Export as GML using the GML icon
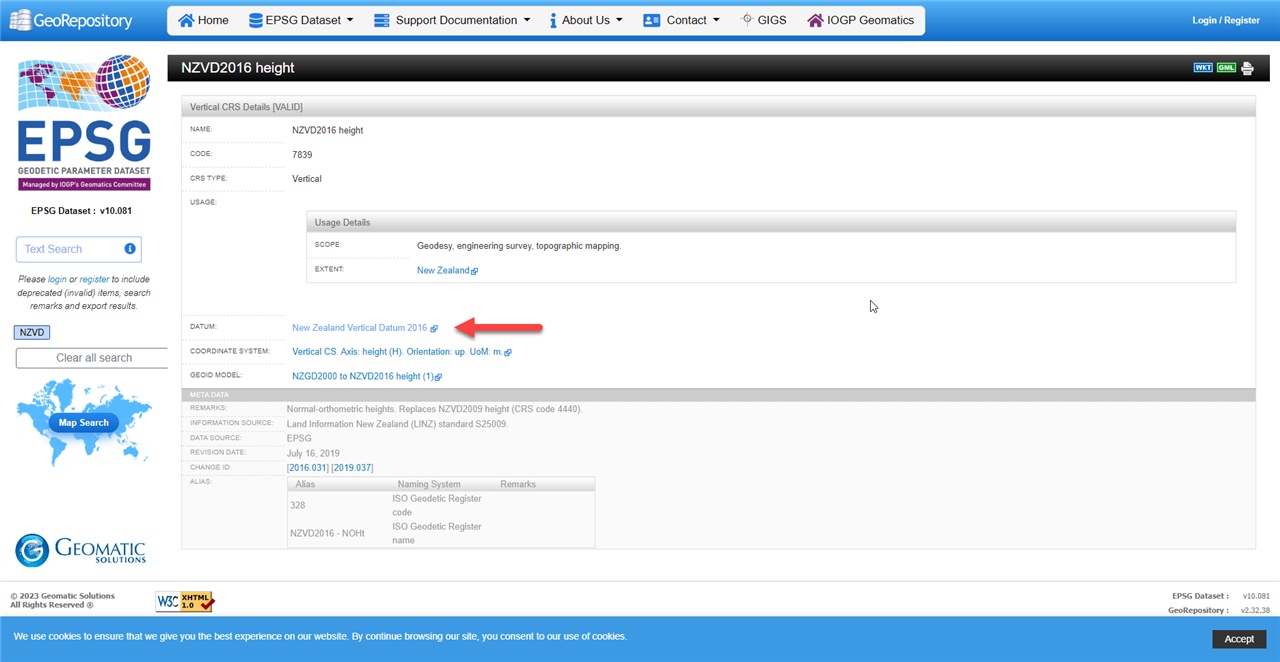Screen dimensions: 1280x662 pos(1226,68)
